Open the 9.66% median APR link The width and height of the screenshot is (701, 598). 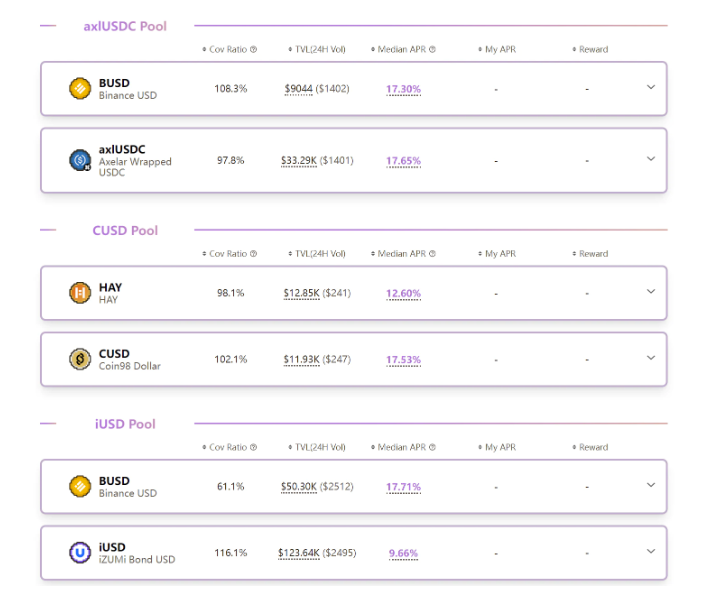(x=403, y=553)
